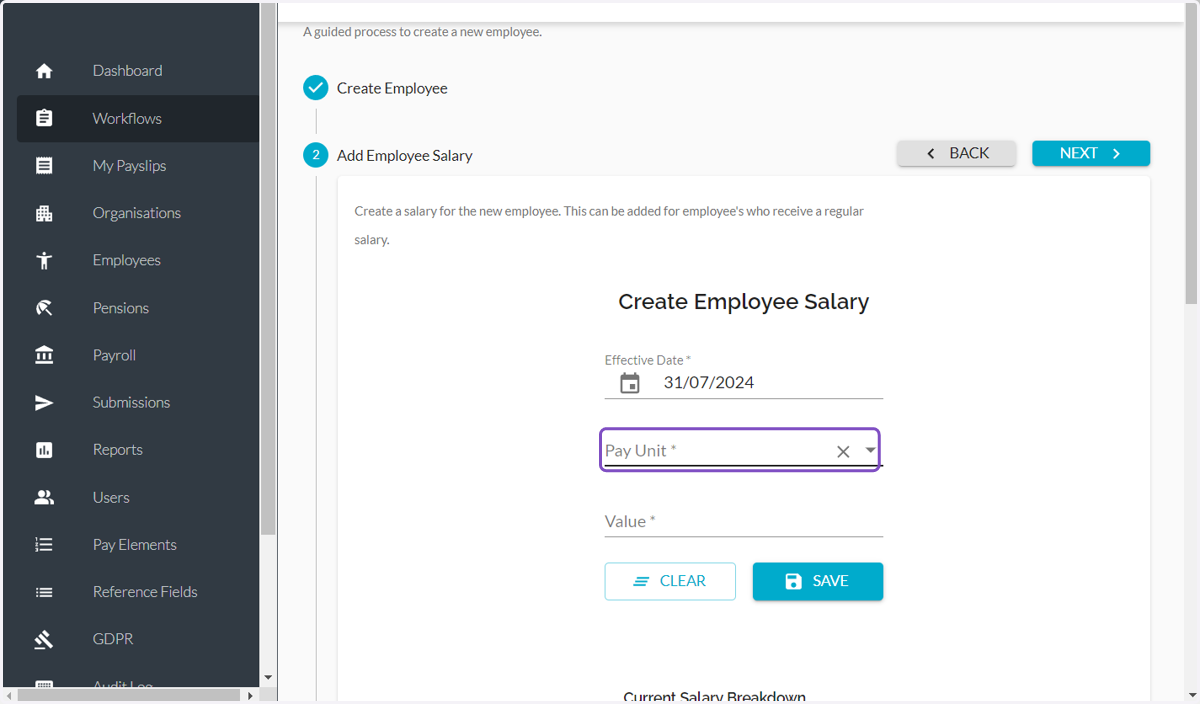Open the Pensions section
The width and height of the screenshot is (1200, 704).
[x=138, y=308]
